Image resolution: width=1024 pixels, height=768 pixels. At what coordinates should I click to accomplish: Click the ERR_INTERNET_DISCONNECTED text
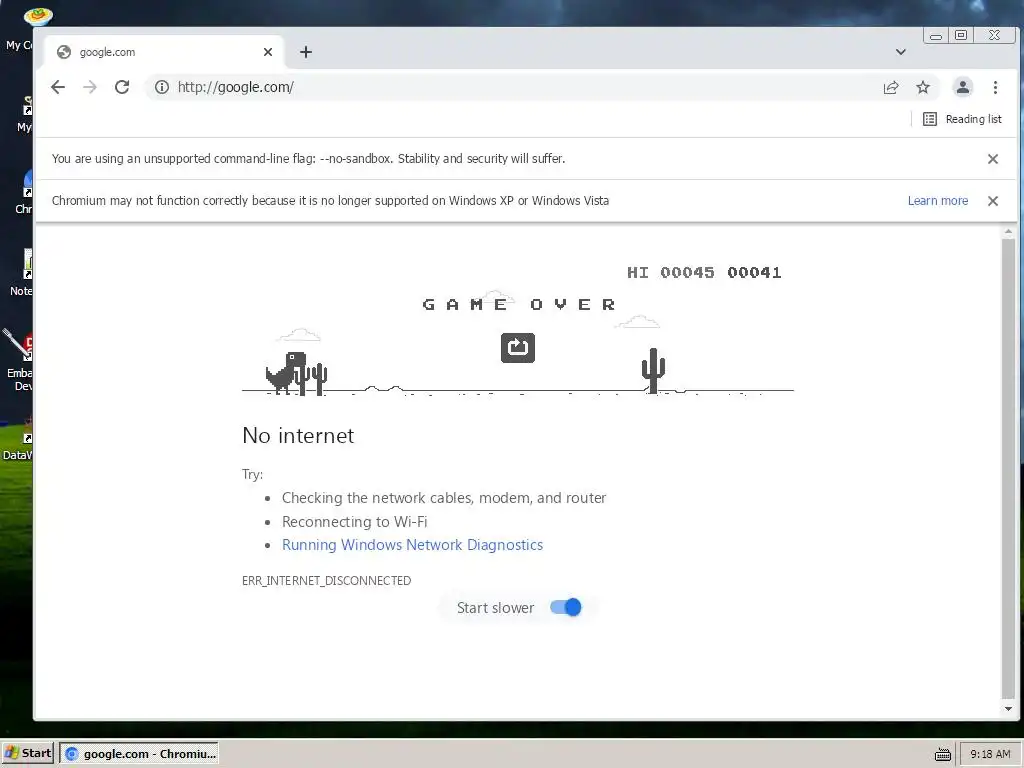click(327, 581)
